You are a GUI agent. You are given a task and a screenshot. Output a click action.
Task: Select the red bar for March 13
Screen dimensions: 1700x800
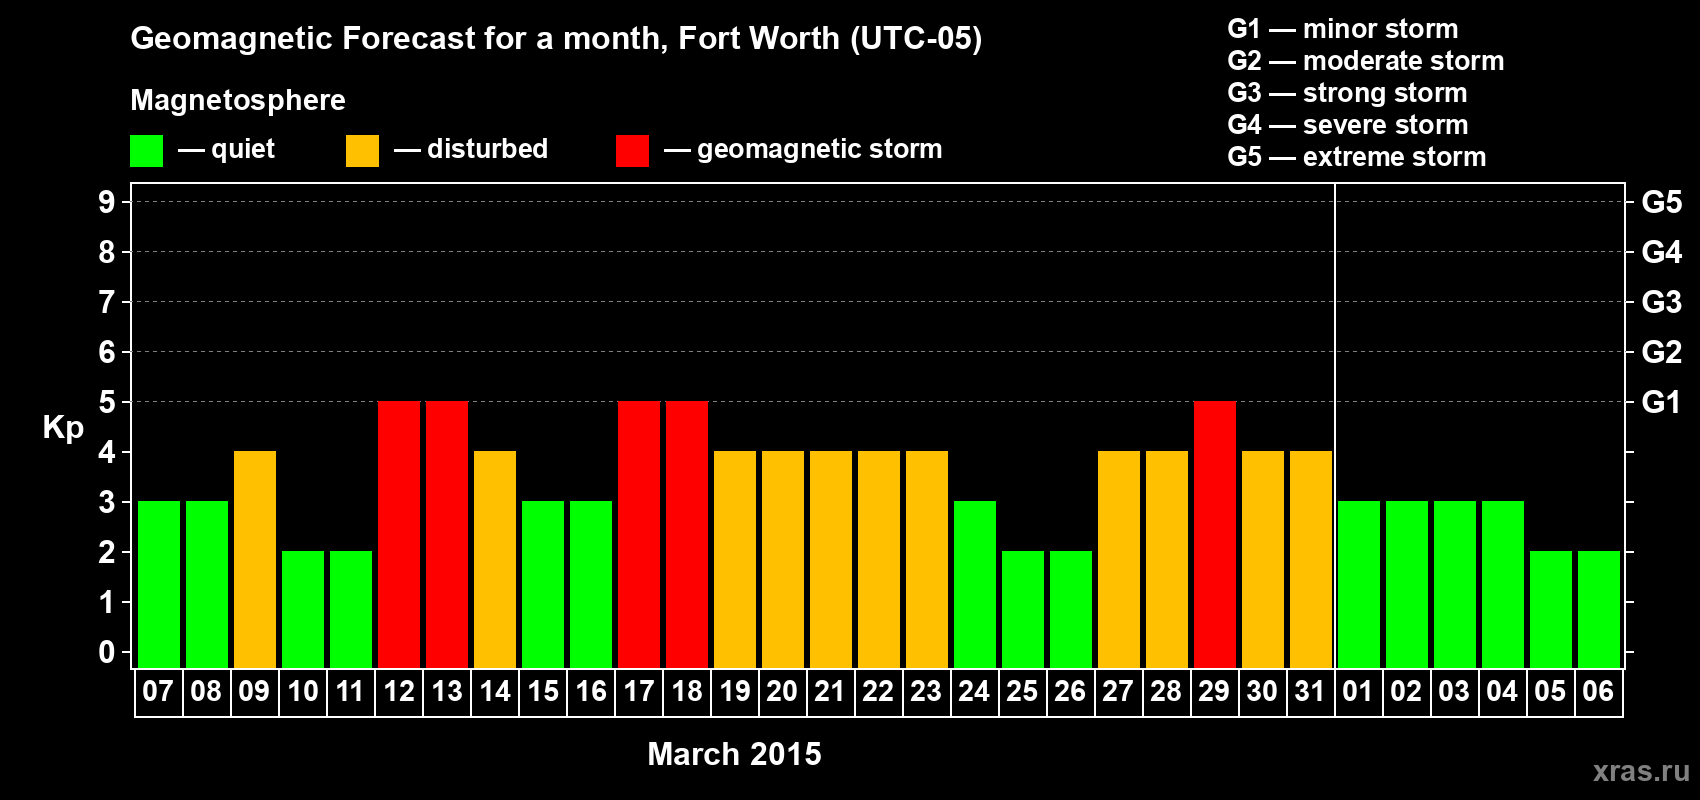tap(447, 534)
